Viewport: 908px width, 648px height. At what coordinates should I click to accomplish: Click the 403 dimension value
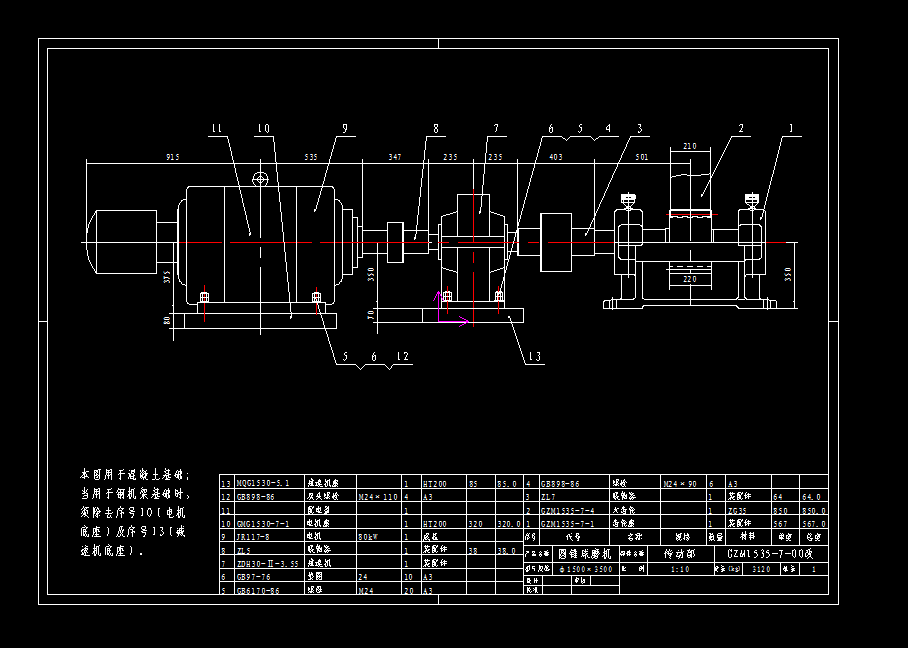click(x=555, y=158)
